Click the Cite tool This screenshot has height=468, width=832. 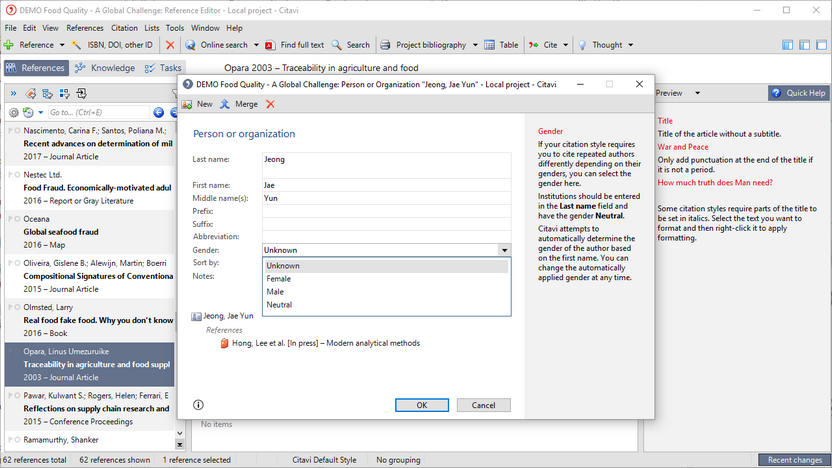coord(543,45)
